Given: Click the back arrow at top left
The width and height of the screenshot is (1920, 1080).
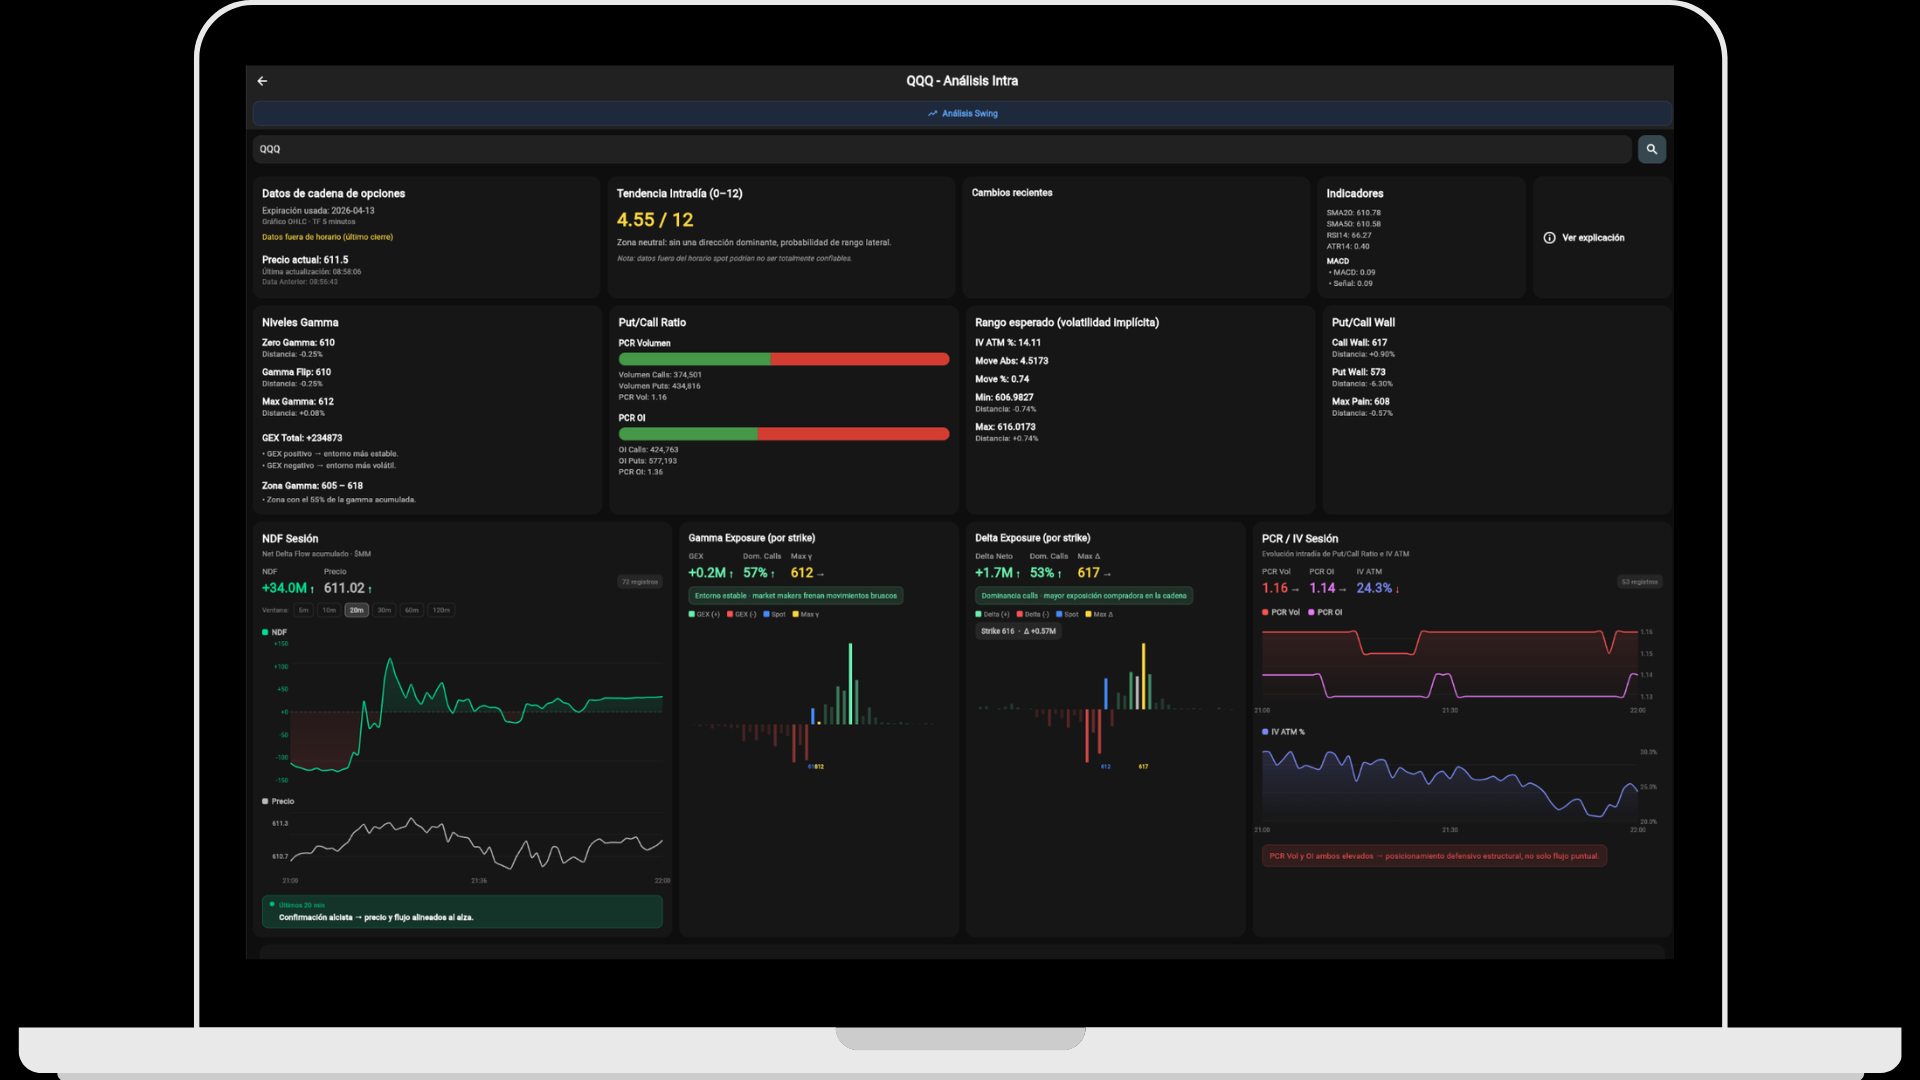Looking at the screenshot, I should point(262,81).
